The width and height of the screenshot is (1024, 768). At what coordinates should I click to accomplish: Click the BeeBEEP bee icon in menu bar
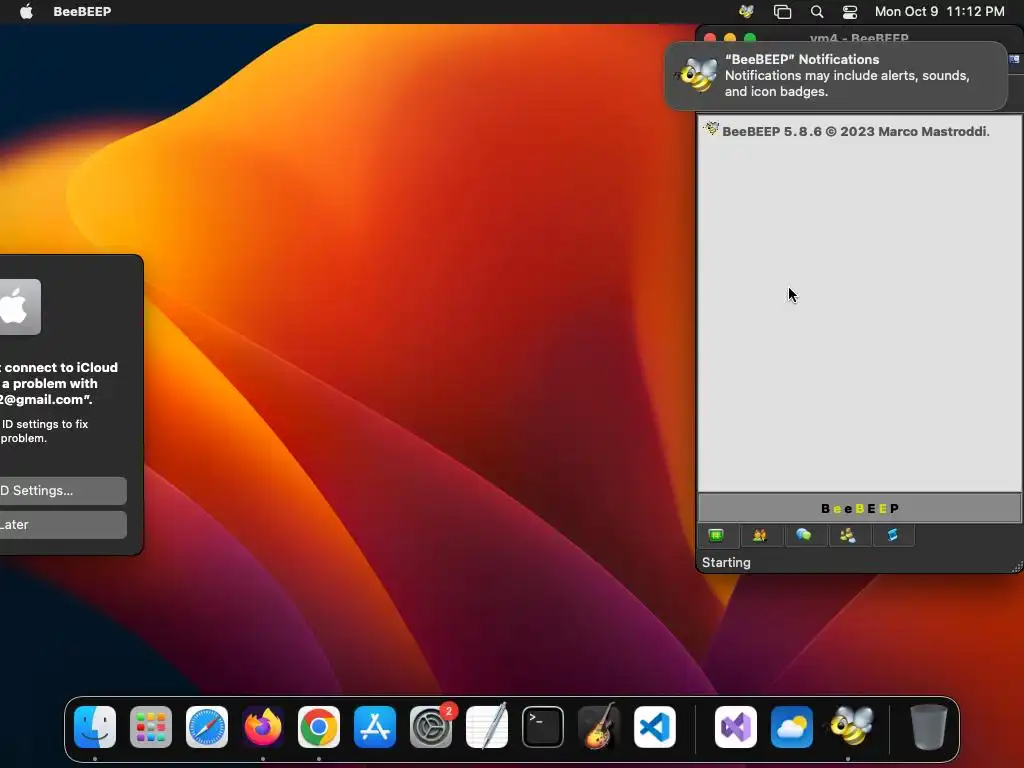coord(746,11)
